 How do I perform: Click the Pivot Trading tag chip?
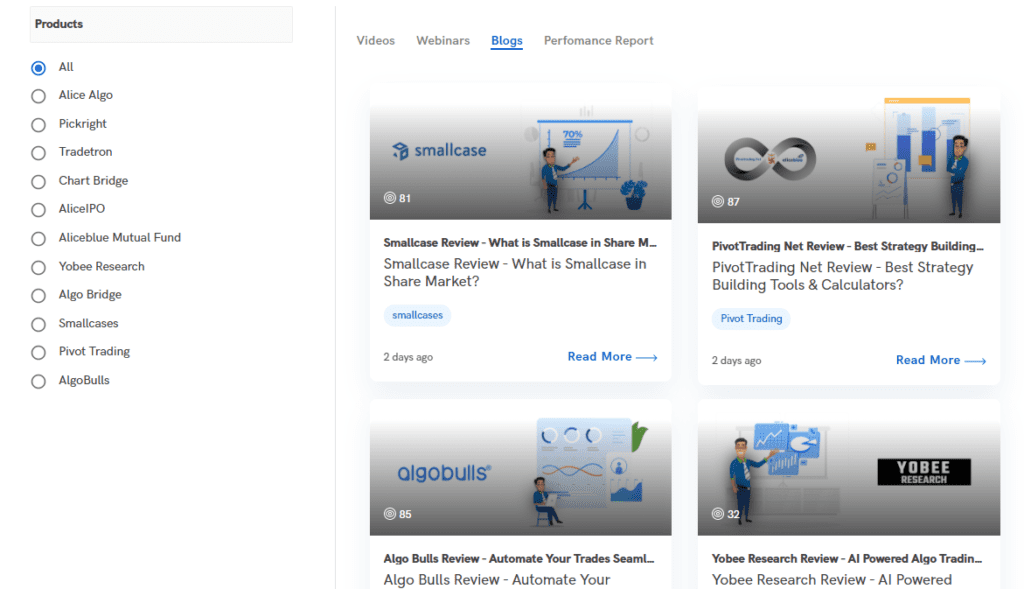tap(751, 319)
